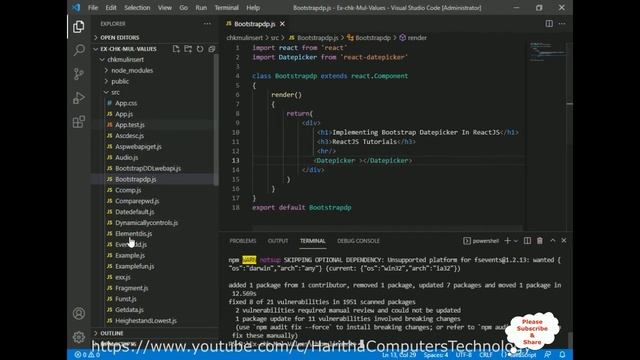This screenshot has width=640, height=360.
Task: Open the Extensions view
Action: tap(79, 122)
